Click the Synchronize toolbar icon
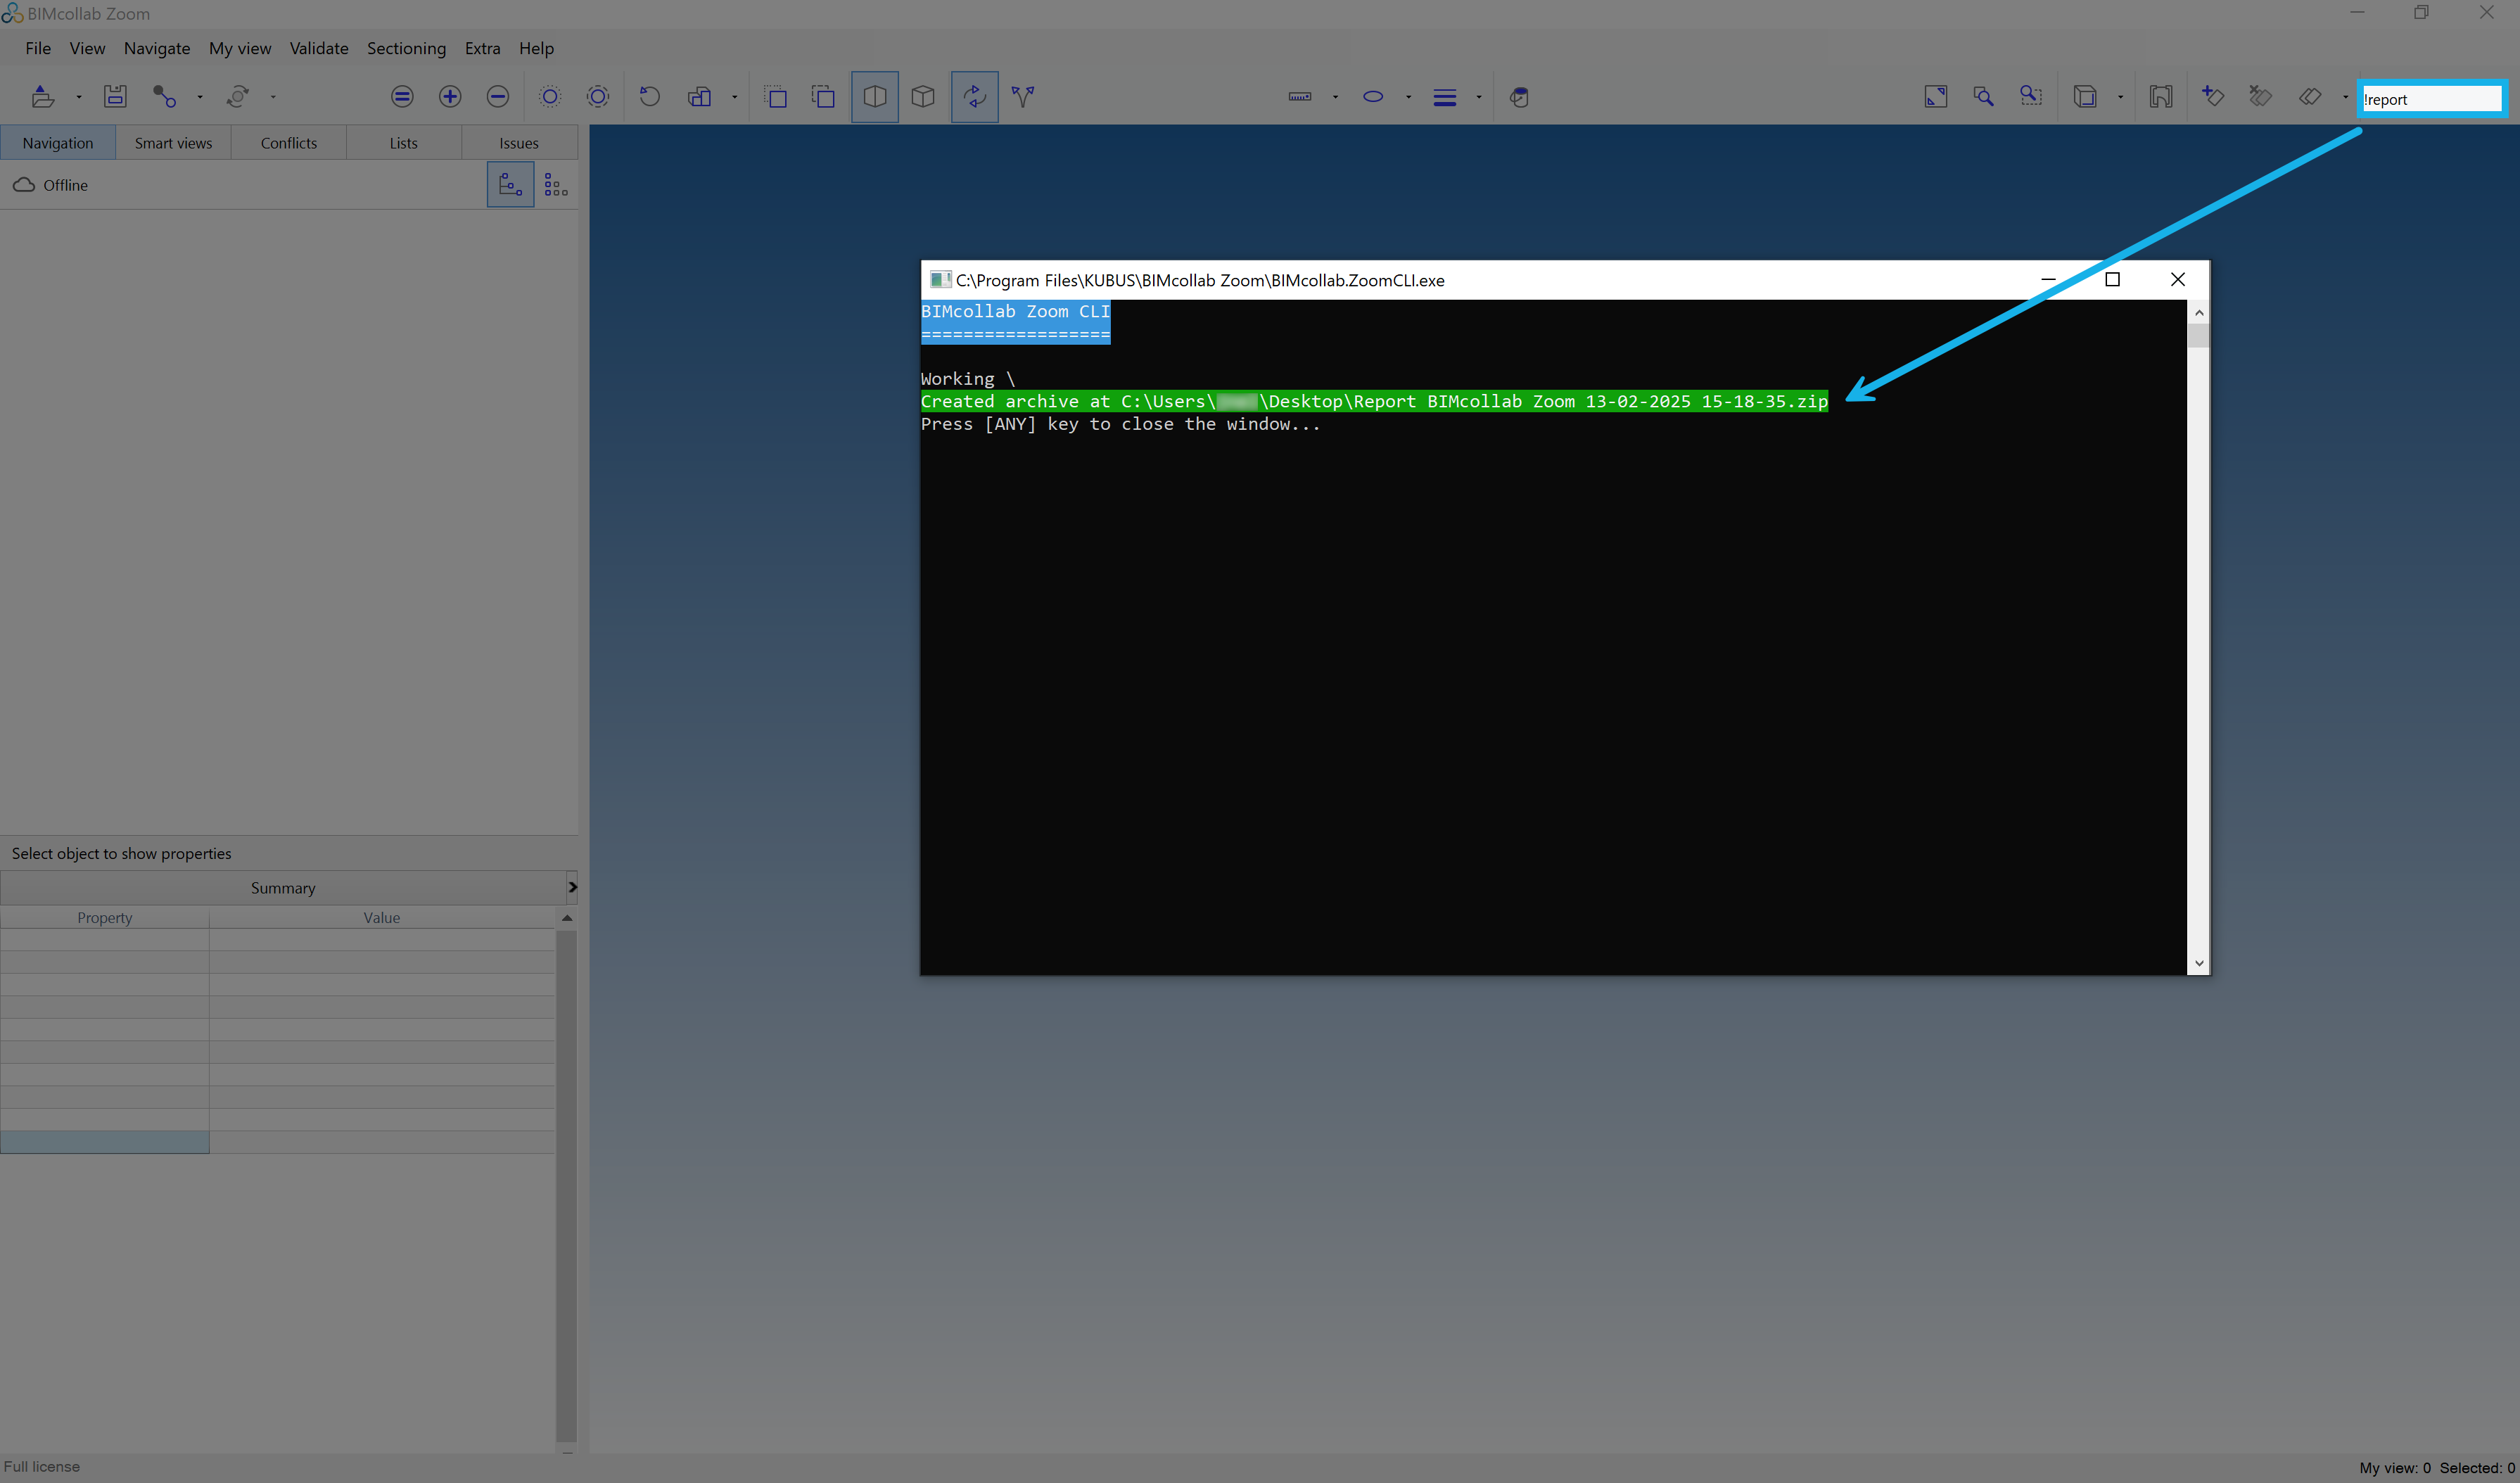The width and height of the screenshot is (2520, 1483). (x=237, y=97)
